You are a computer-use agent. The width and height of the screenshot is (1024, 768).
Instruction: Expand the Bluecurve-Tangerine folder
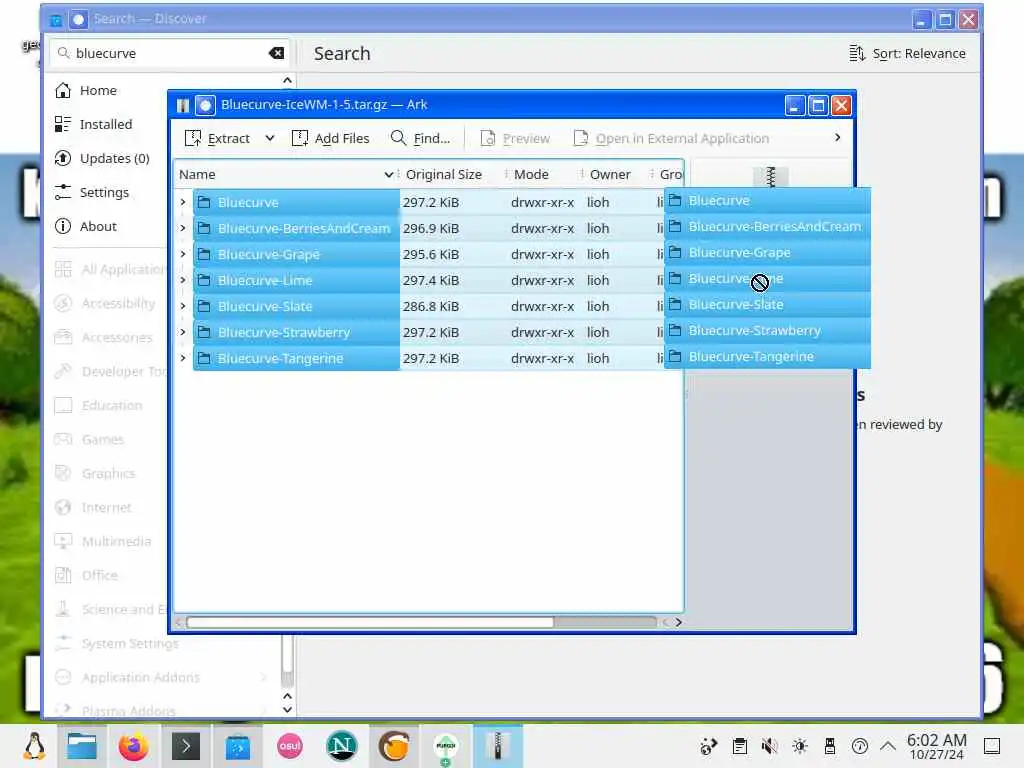click(183, 359)
